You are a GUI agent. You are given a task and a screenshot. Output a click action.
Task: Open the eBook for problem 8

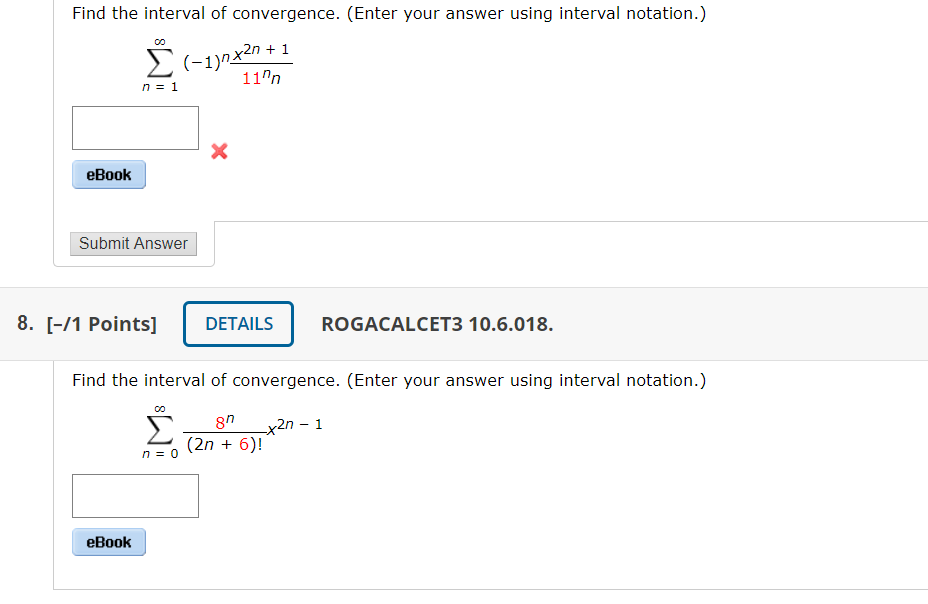tap(108, 542)
